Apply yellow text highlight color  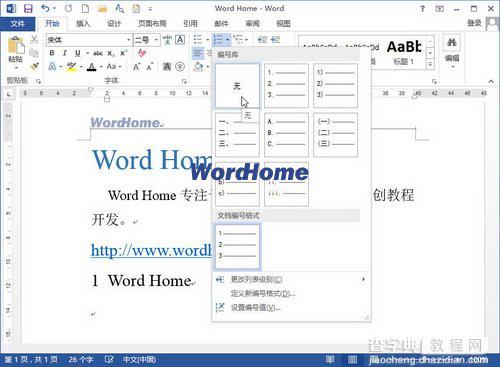coord(71,67)
